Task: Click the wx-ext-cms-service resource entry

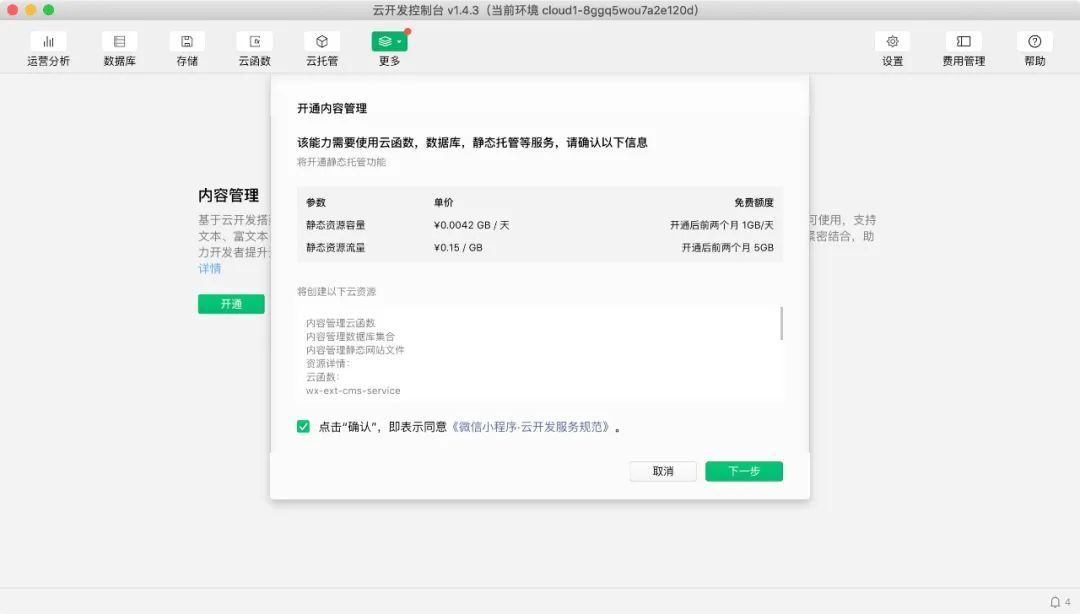Action: point(353,391)
